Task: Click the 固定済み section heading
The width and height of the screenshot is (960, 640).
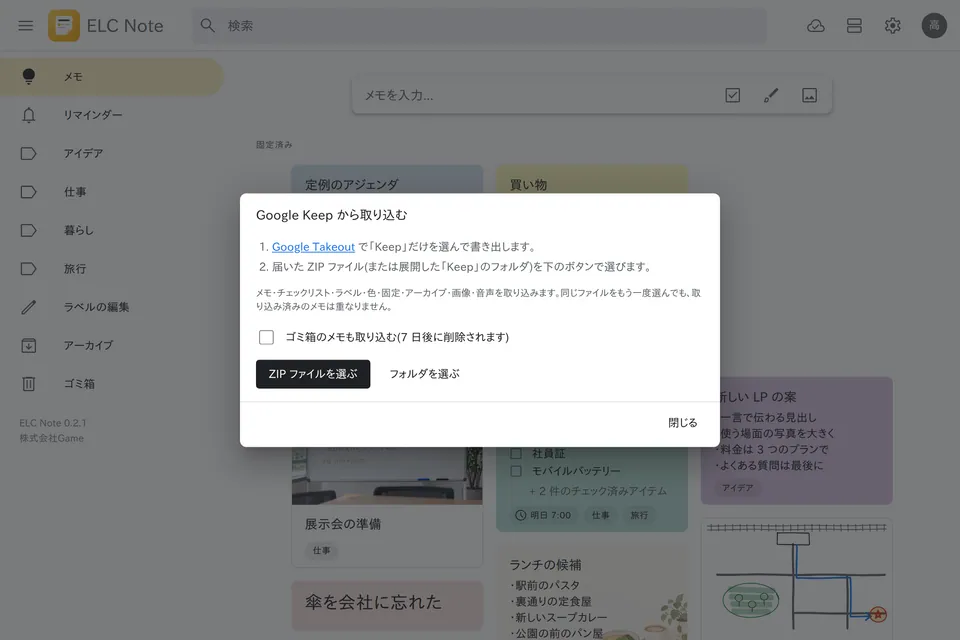Action: click(x=274, y=145)
